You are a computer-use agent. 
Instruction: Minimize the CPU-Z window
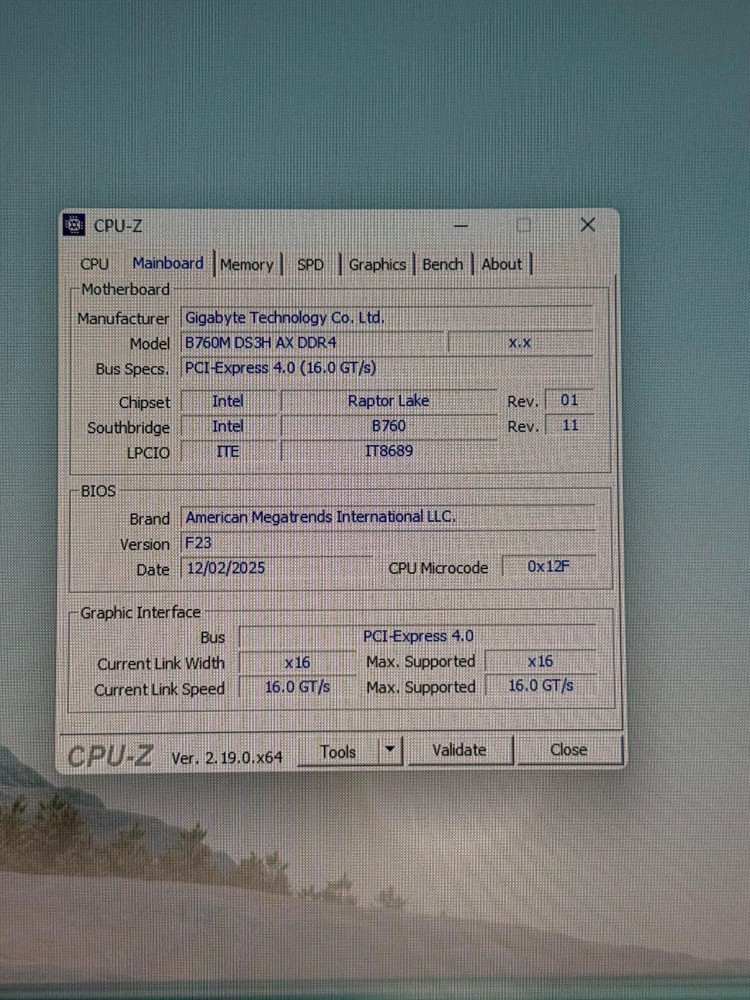[x=461, y=226]
